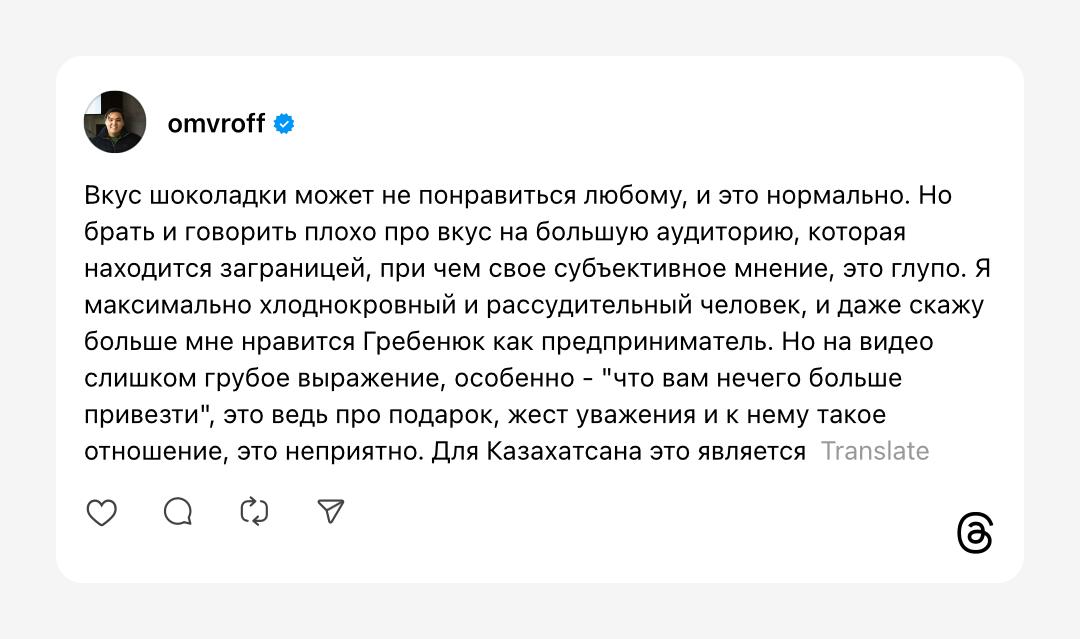Click the blue verified badge next to omvroff
The image size is (1080, 639).
(284, 124)
